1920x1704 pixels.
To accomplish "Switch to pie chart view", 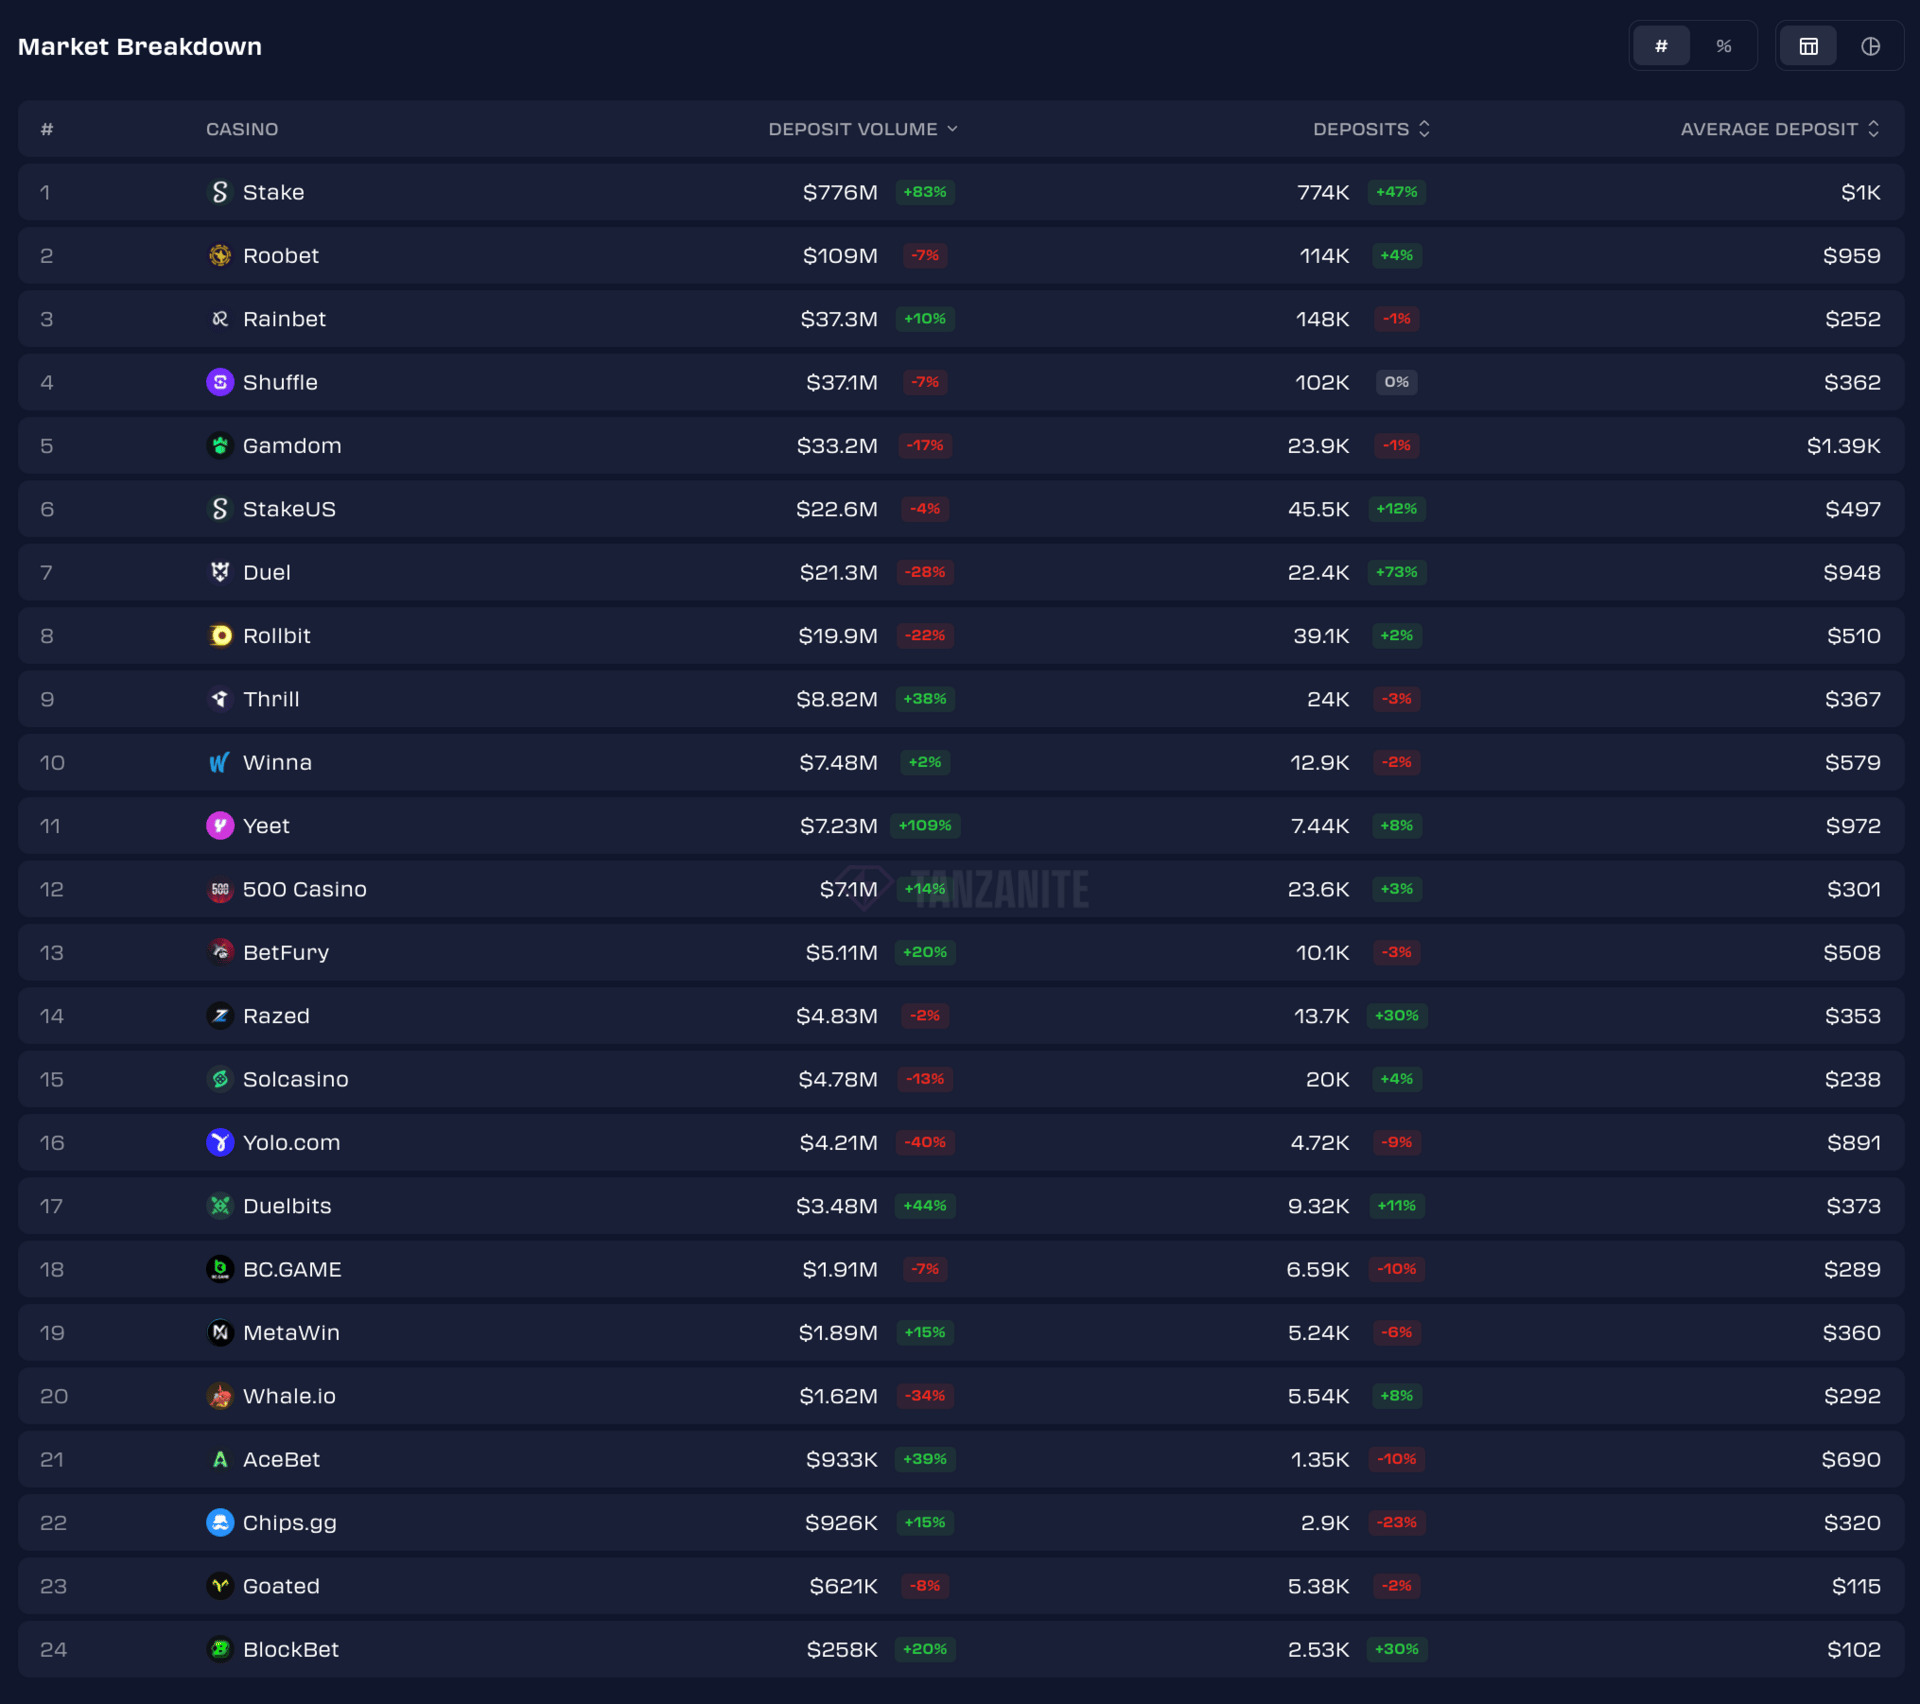I will [1870, 46].
